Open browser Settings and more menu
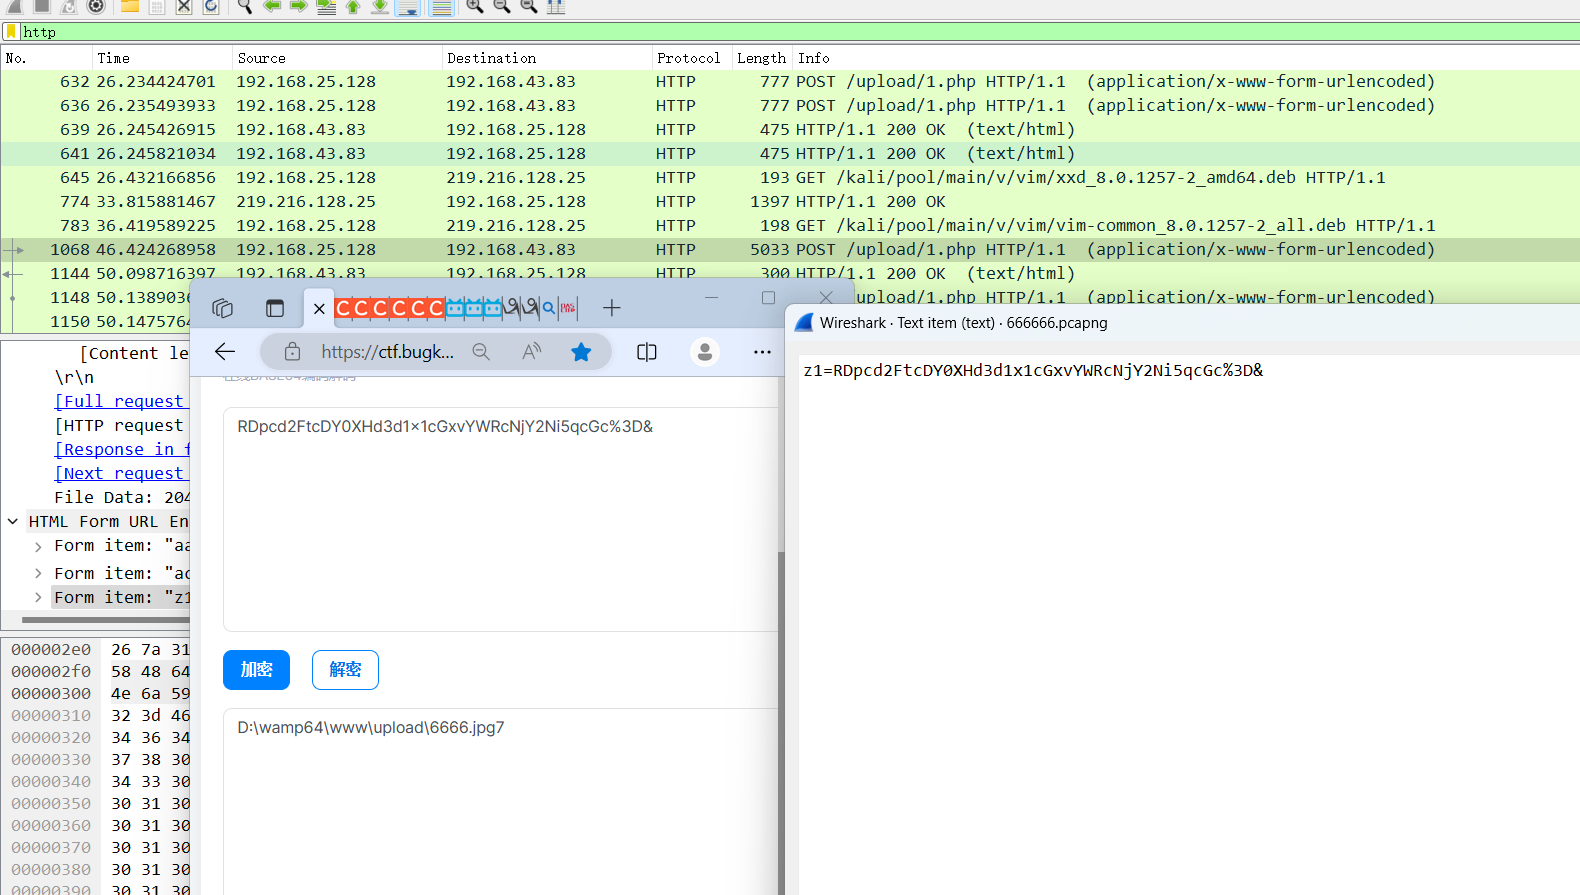Screen dimensions: 1580x895 pos(762,351)
